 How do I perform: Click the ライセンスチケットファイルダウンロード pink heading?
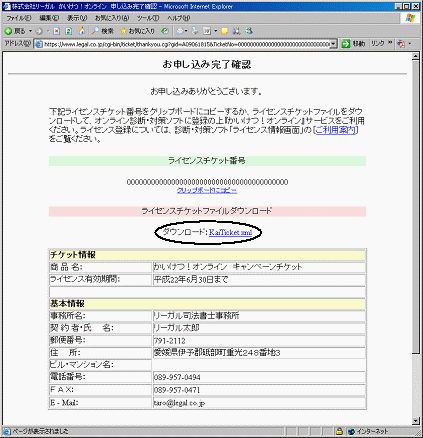click(x=207, y=211)
